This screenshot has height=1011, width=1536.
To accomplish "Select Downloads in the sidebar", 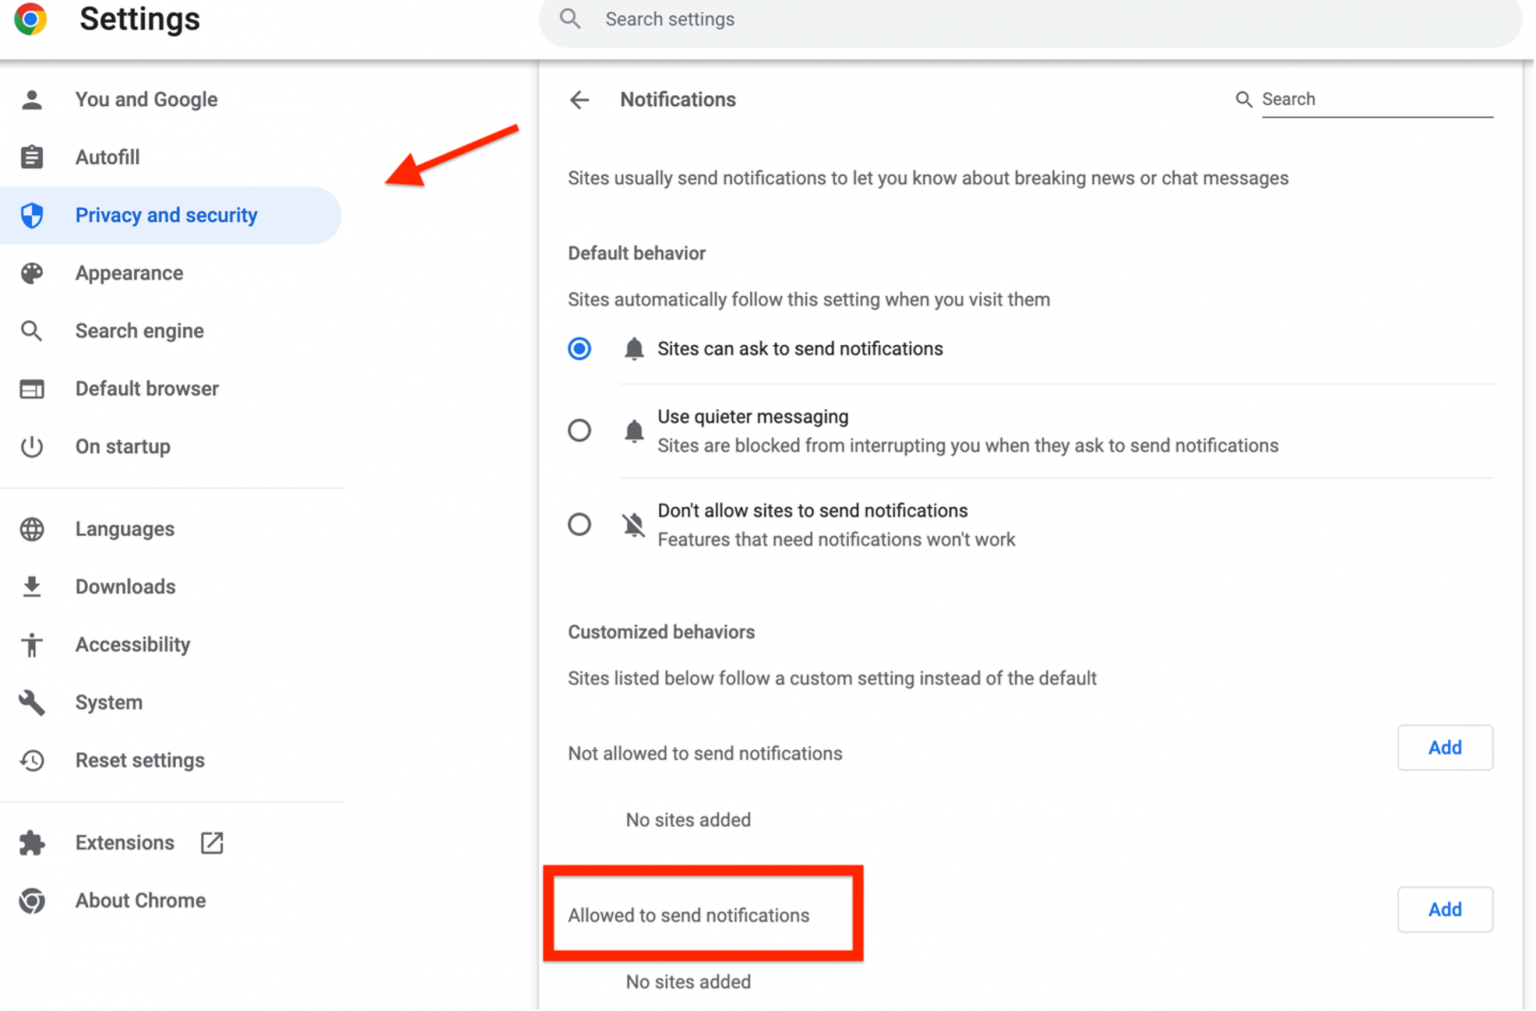I will [125, 587].
